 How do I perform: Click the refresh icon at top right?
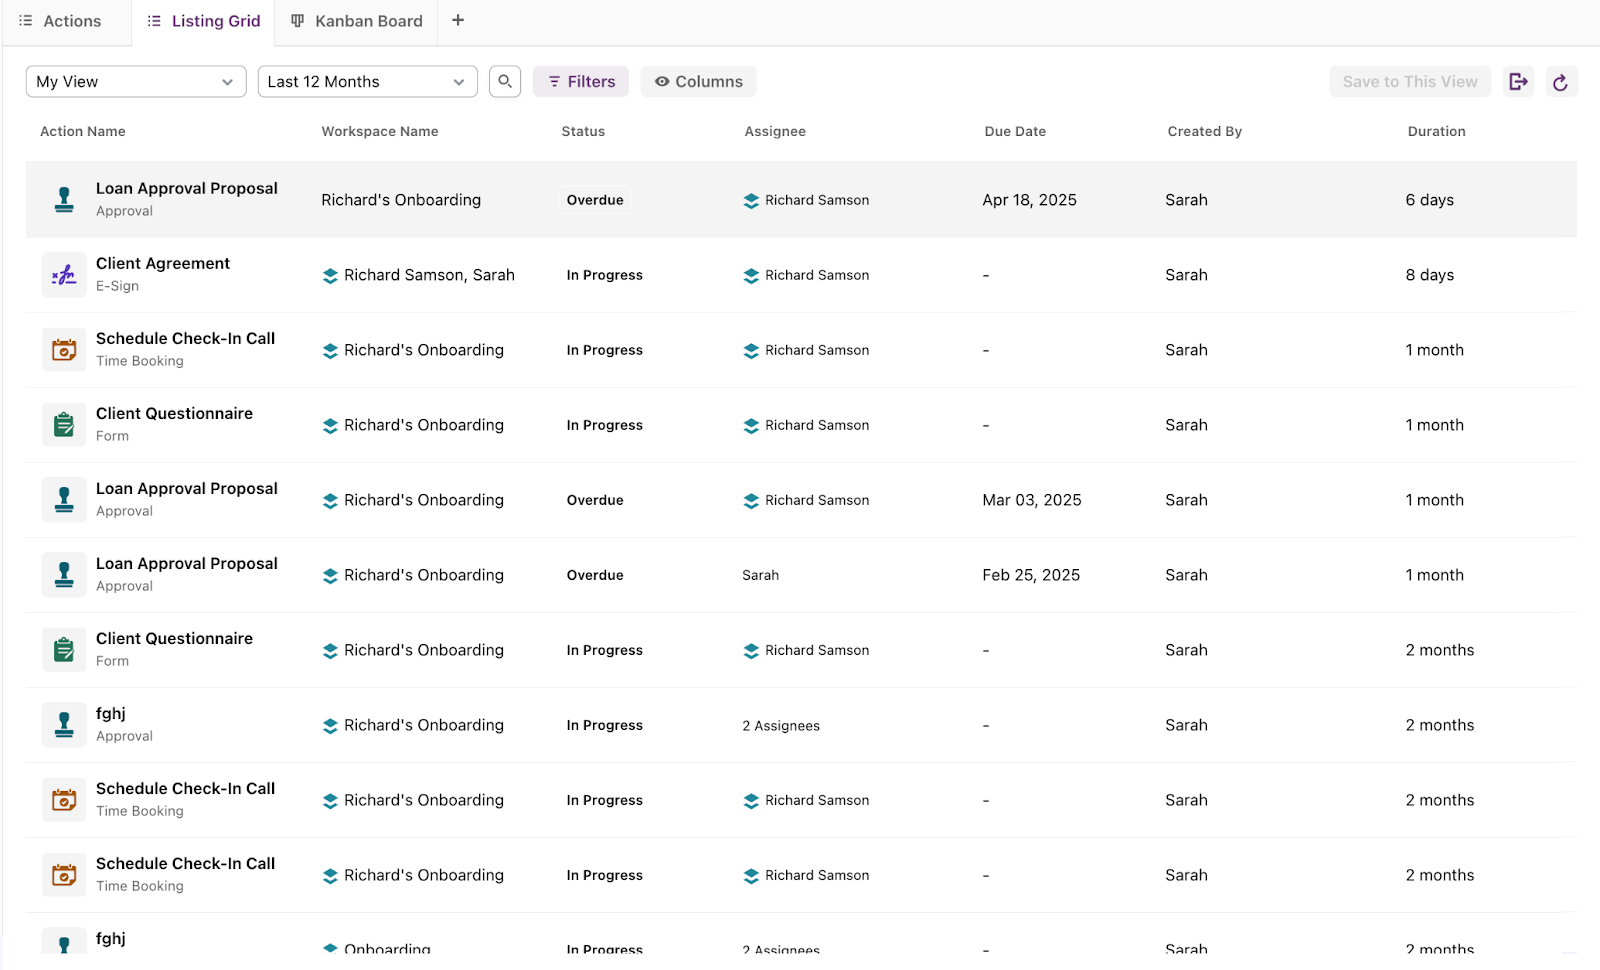click(1561, 81)
